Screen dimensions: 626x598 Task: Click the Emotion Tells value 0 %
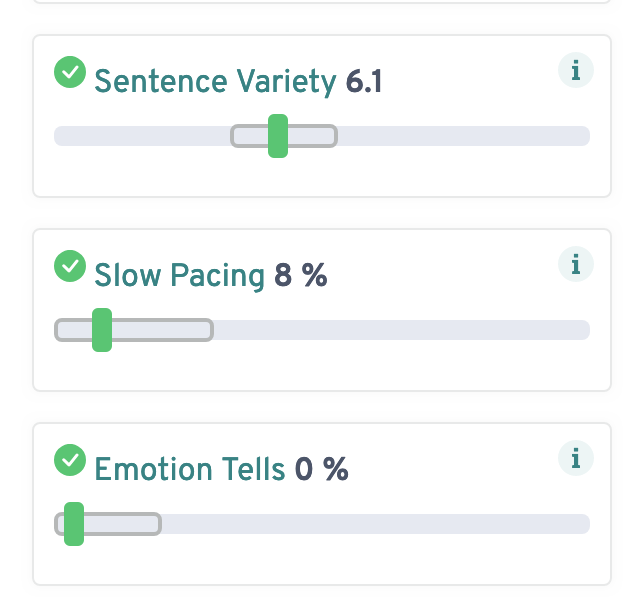pyautogui.click(x=321, y=470)
